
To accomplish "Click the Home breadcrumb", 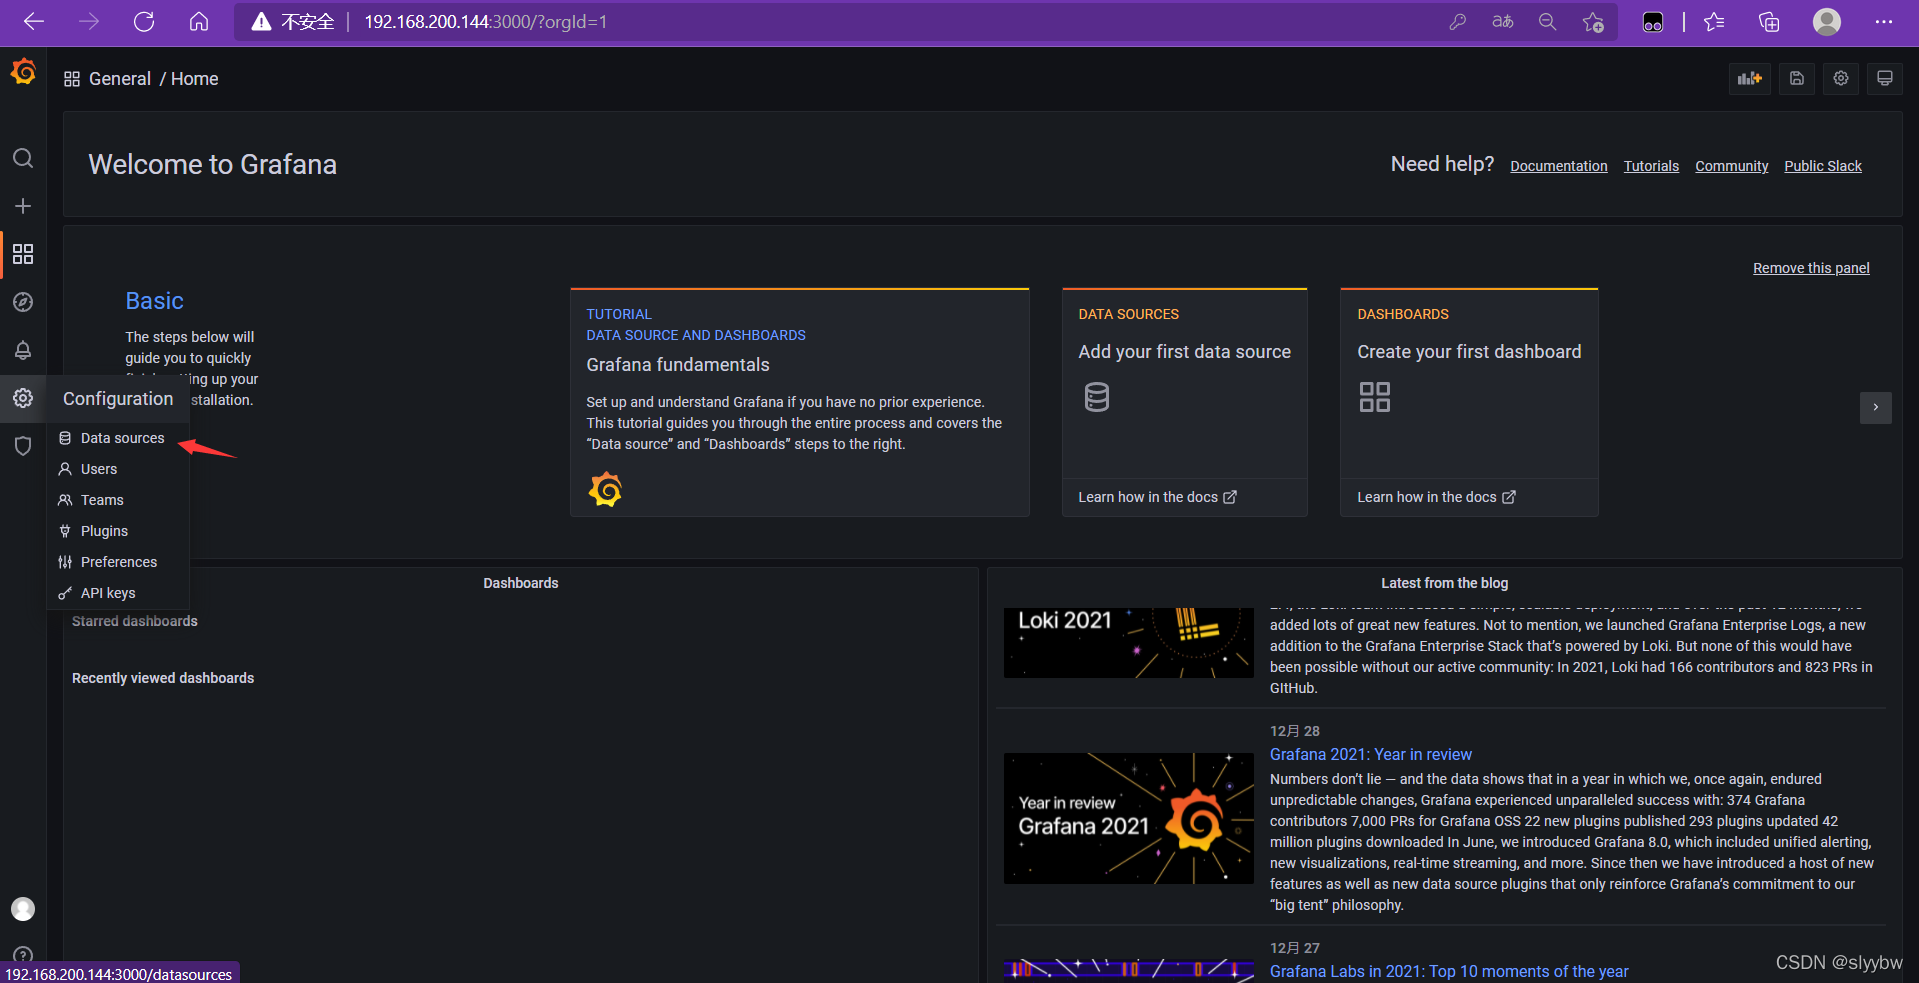I will [194, 79].
